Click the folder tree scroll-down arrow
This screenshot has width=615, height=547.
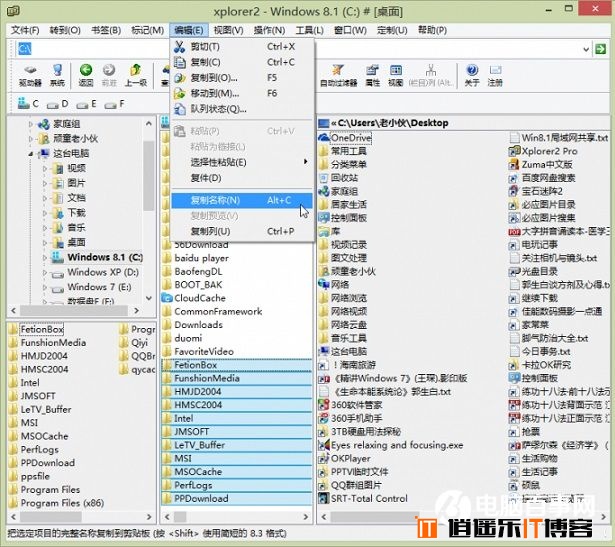[x=149, y=298]
